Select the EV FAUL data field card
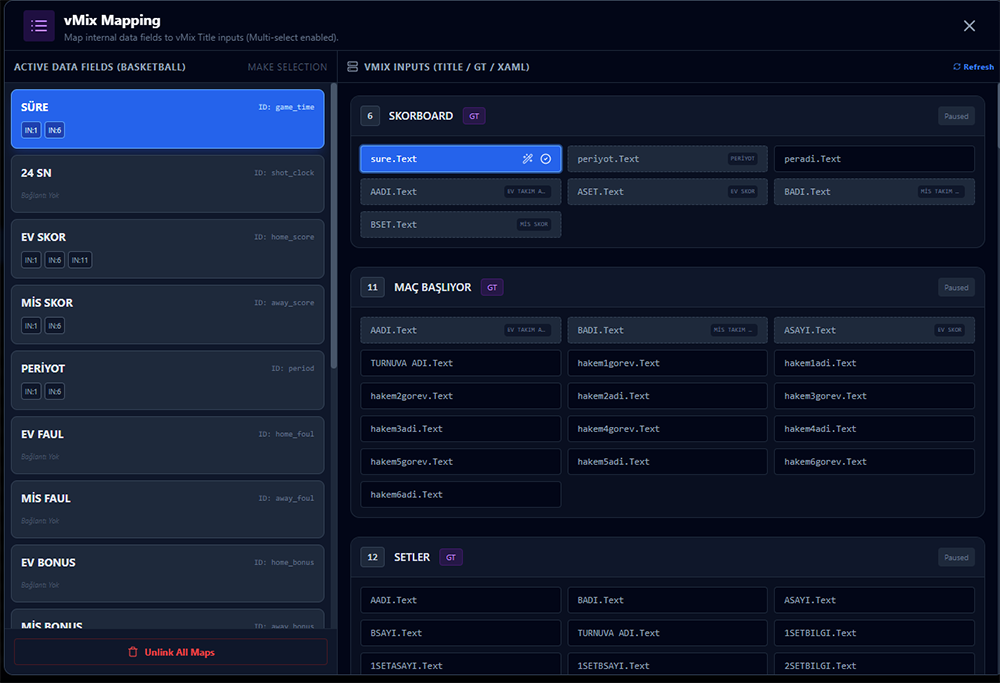 pos(167,444)
